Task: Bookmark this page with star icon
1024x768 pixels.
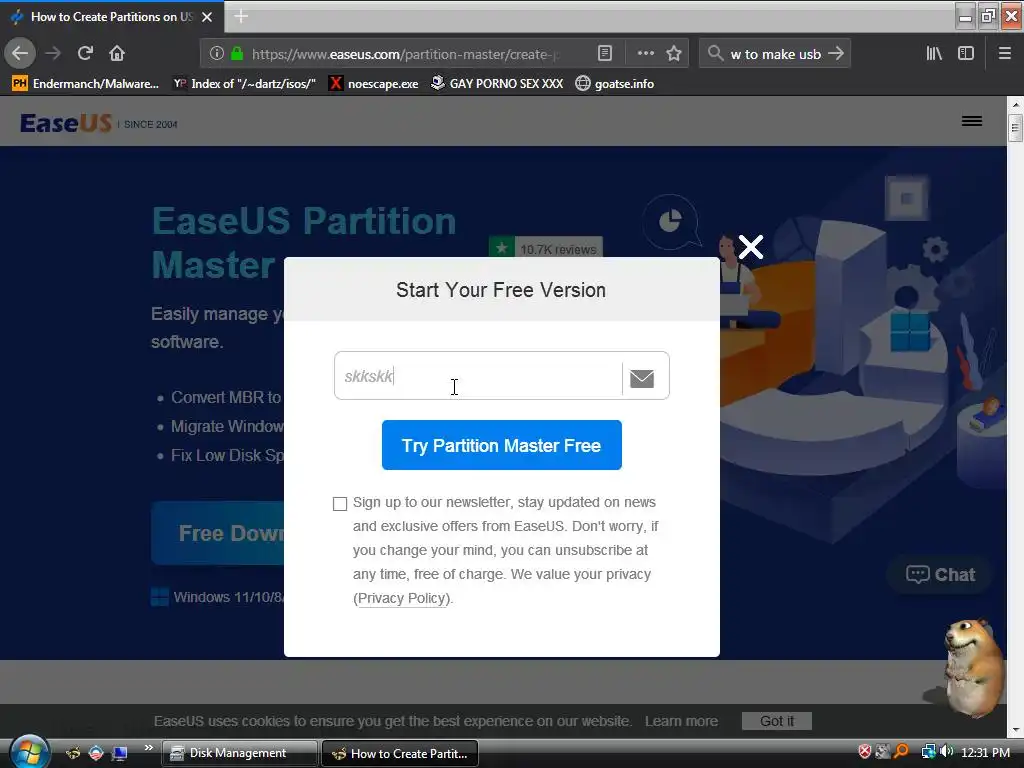Action: [x=674, y=54]
